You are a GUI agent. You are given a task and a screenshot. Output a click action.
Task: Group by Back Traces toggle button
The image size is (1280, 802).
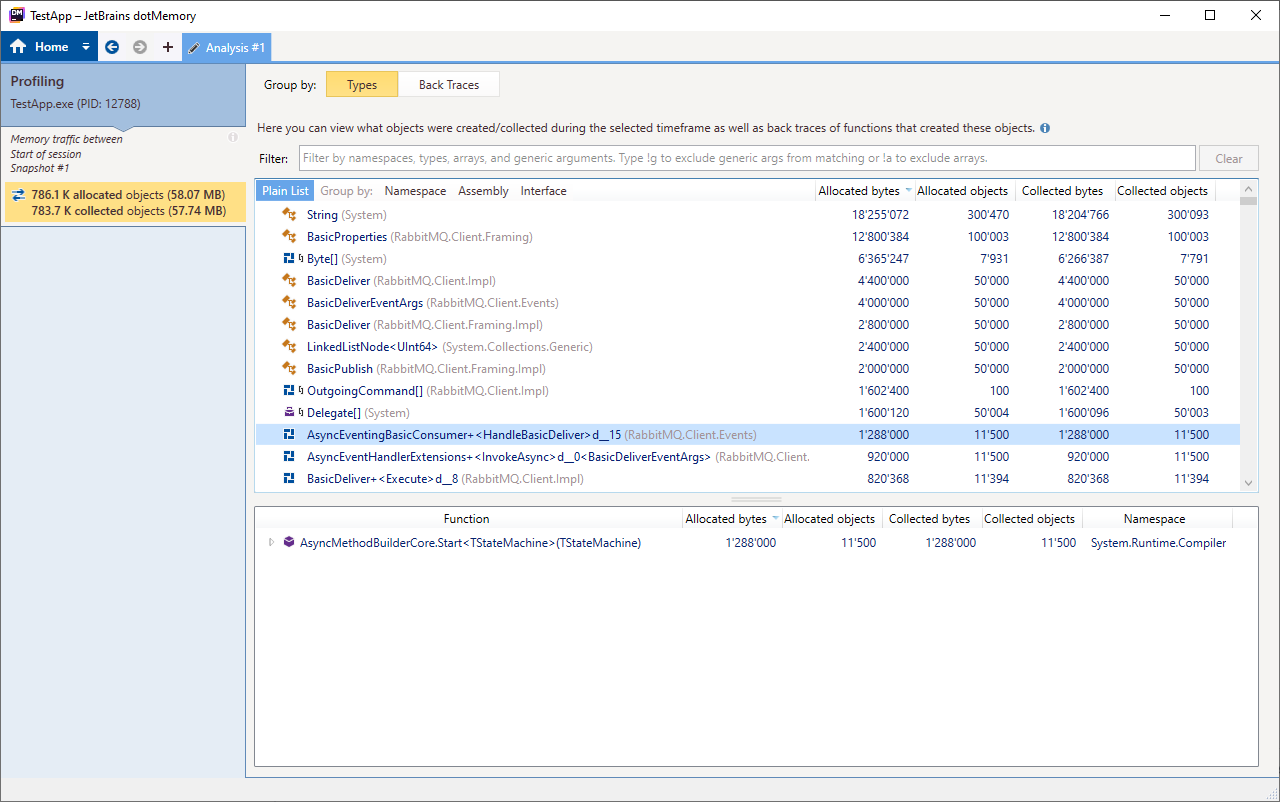(449, 85)
